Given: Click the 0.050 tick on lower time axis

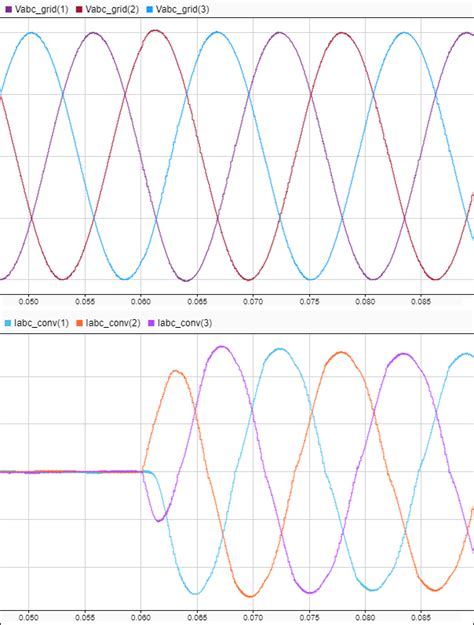Looking at the screenshot, I should pyautogui.click(x=29, y=618).
